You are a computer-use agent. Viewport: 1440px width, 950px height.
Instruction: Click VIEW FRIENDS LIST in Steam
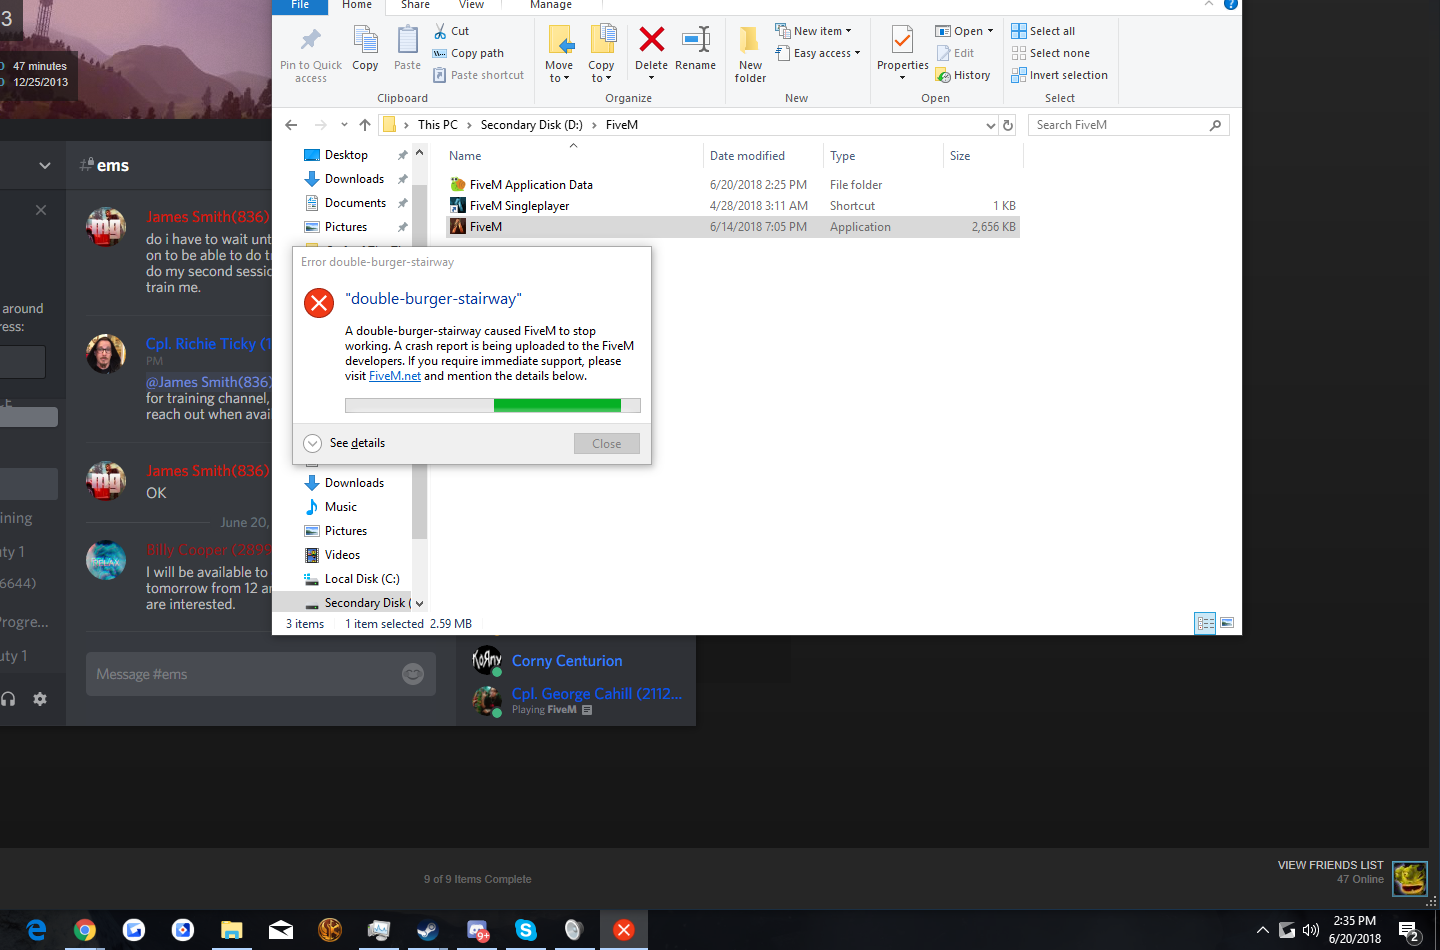point(1330,865)
